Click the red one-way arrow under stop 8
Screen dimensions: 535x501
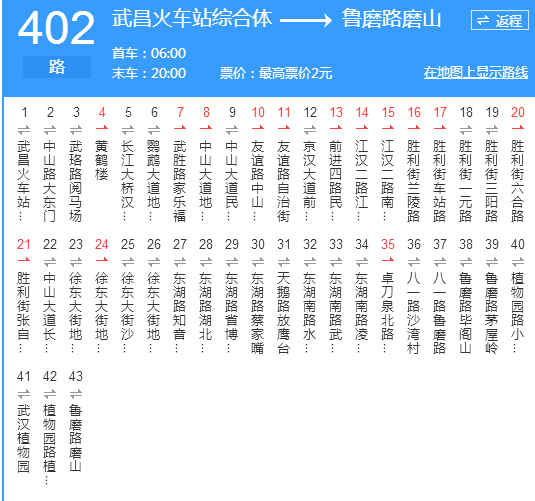[x=206, y=128]
